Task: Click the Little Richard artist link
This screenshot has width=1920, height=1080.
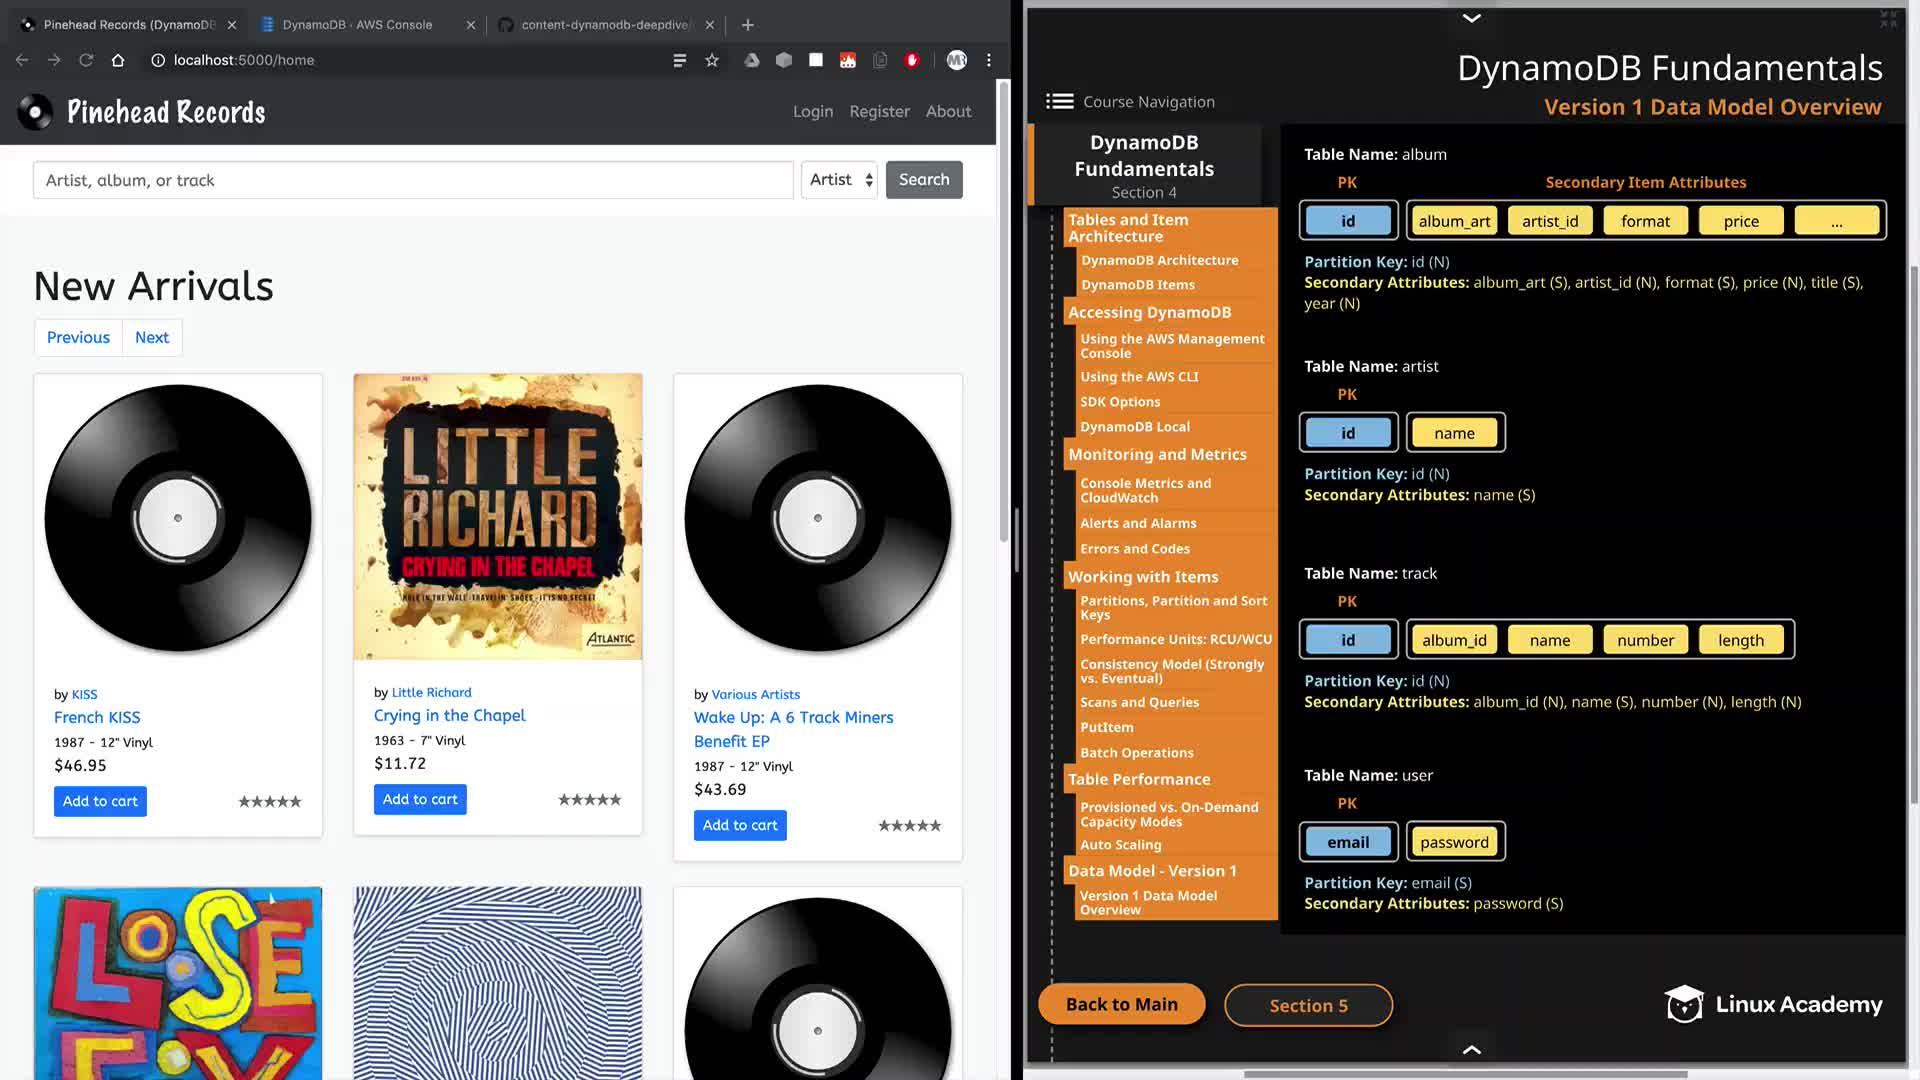Action: 431,692
